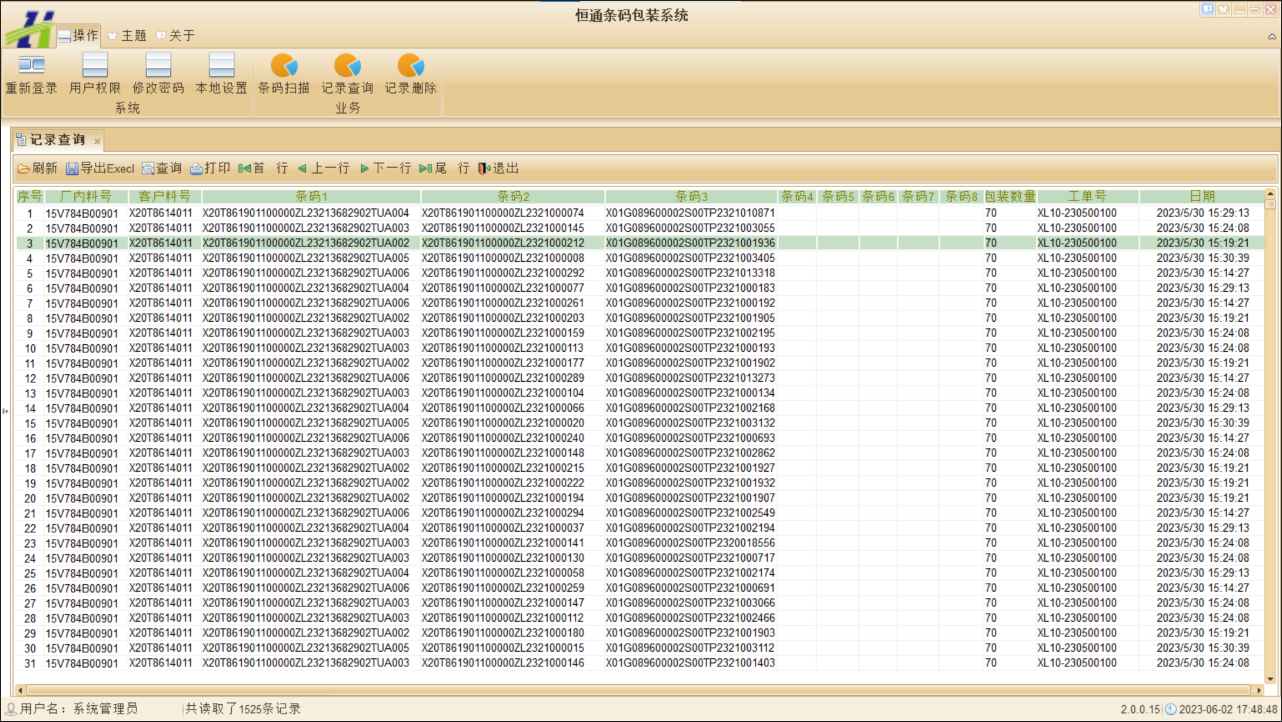Viewport: 1282px width, 722px height.
Task: Export records with 导出Execl
Action: click(100, 169)
